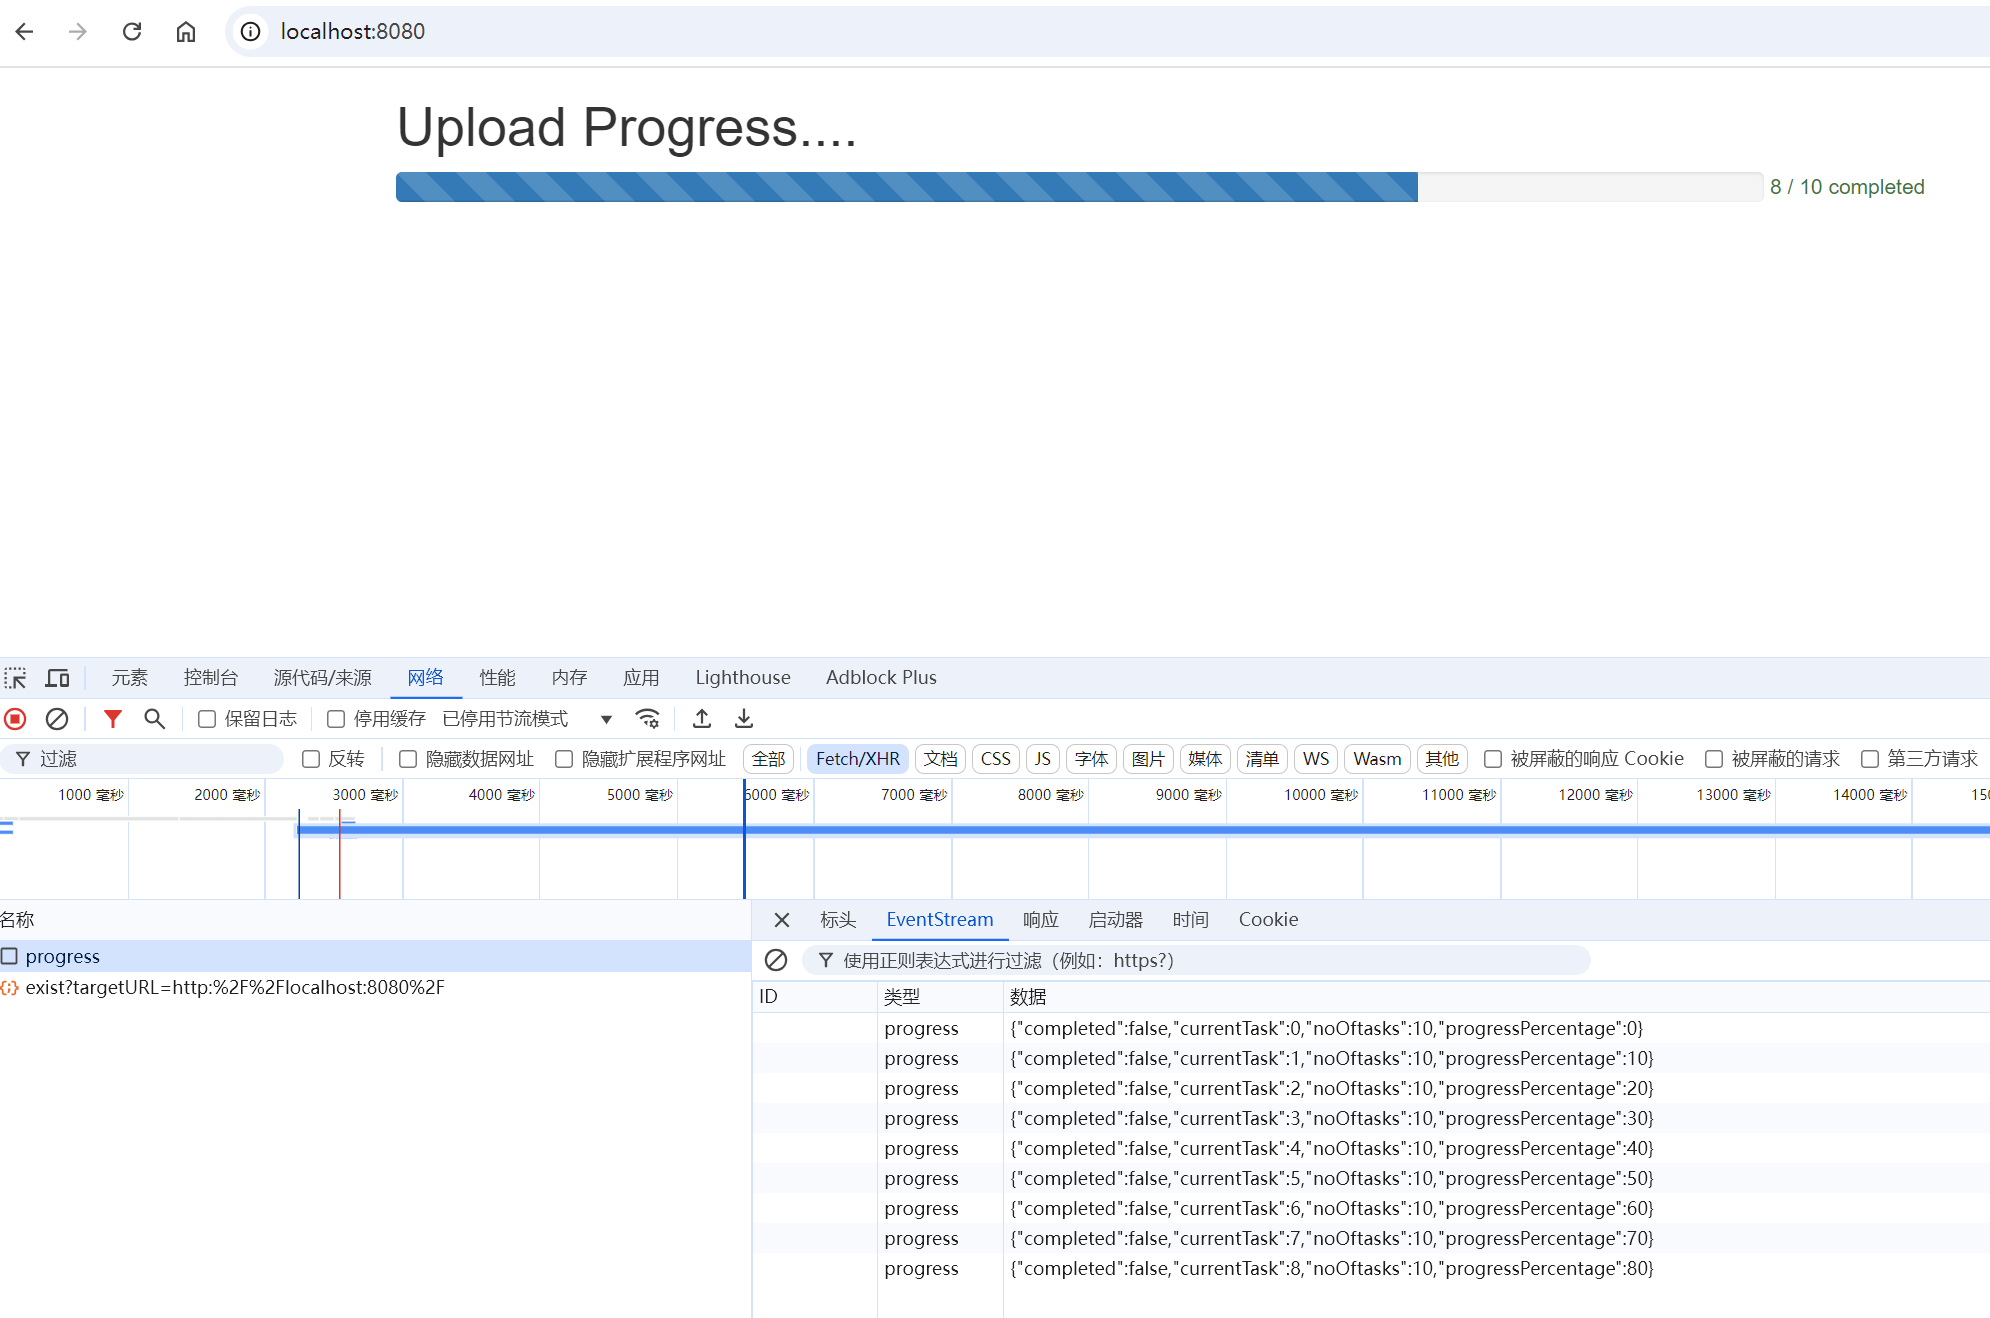This screenshot has width=1990, height=1318.
Task: Tick the 反转 checkbox
Action: (311, 759)
